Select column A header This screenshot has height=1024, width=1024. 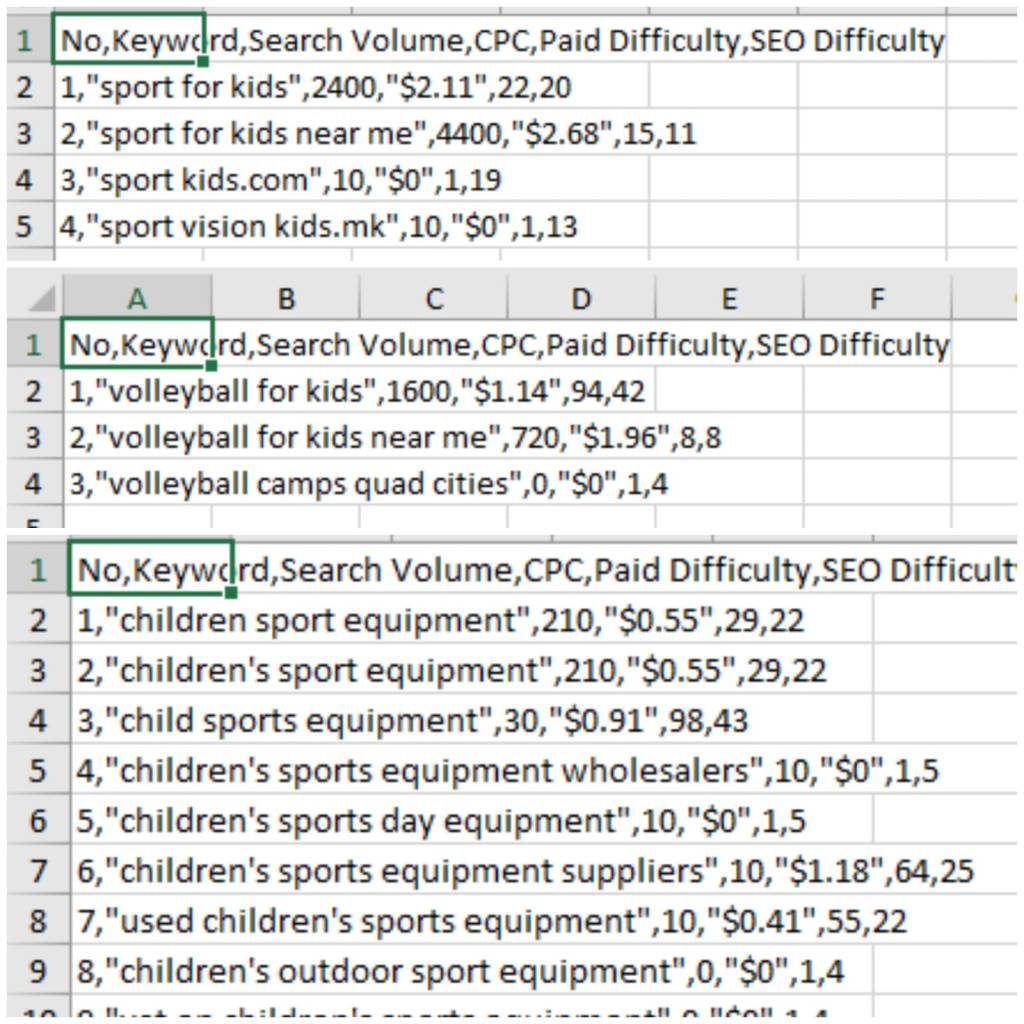tap(137, 298)
